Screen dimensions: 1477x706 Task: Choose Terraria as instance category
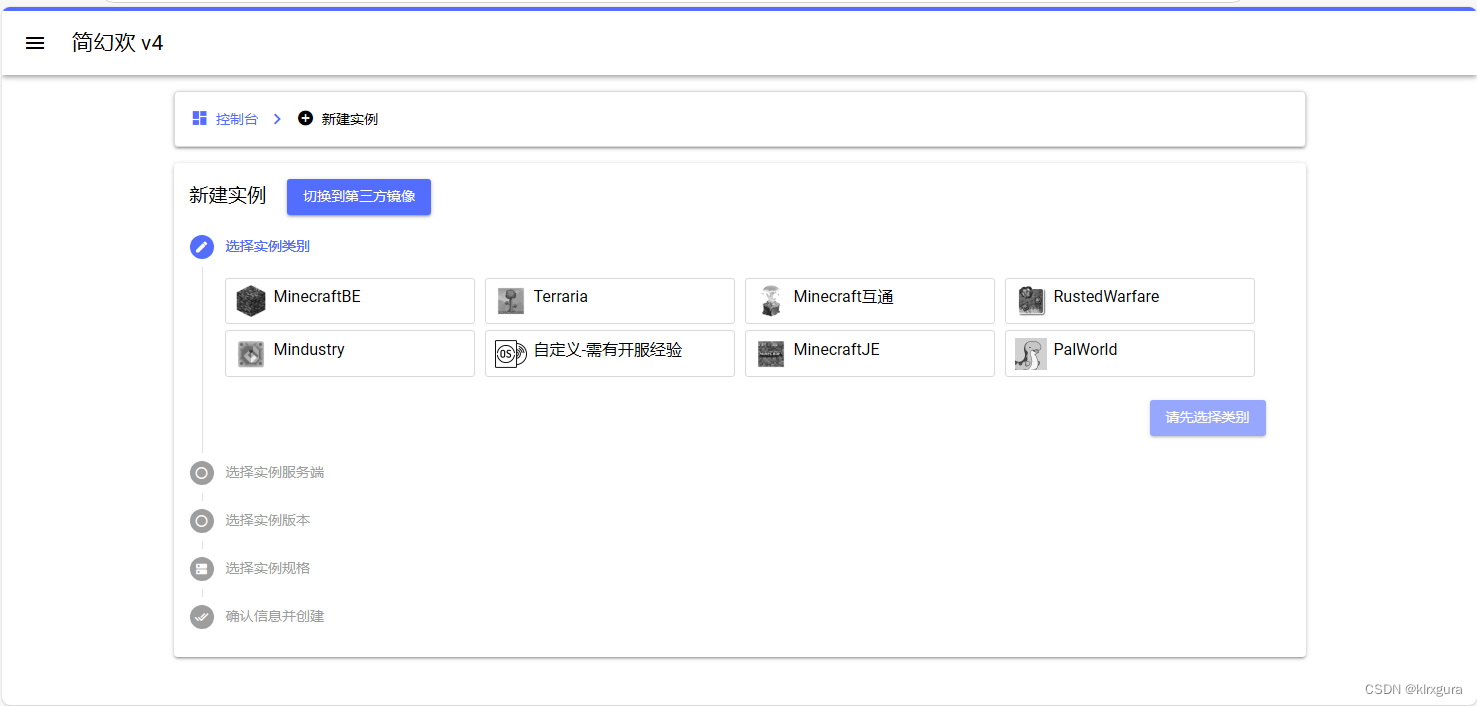click(610, 301)
